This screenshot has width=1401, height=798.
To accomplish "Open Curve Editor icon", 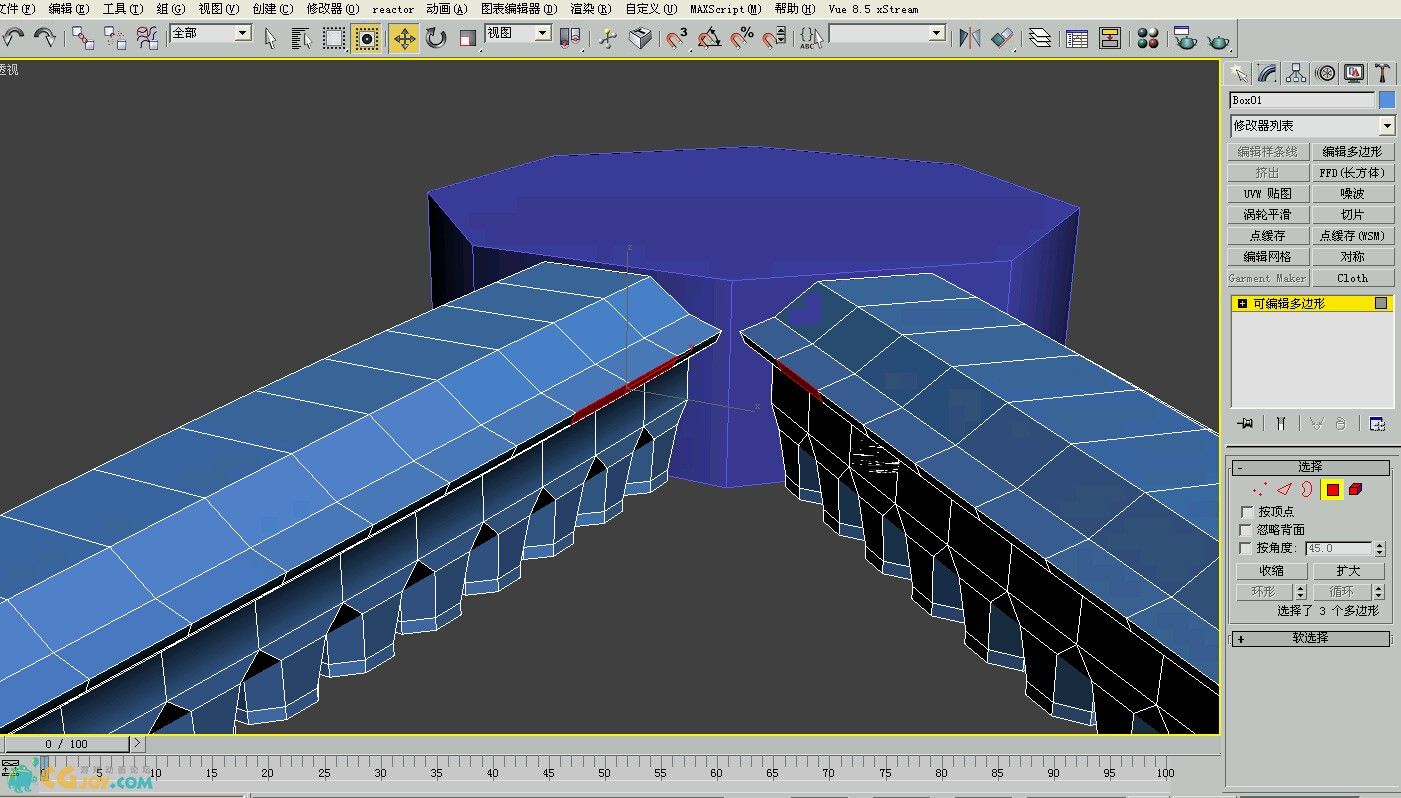I will (1077, 38).
